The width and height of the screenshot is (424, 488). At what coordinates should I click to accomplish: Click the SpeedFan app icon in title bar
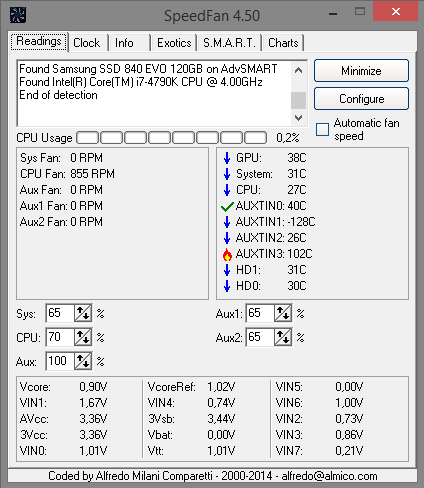tap(18, 15)
